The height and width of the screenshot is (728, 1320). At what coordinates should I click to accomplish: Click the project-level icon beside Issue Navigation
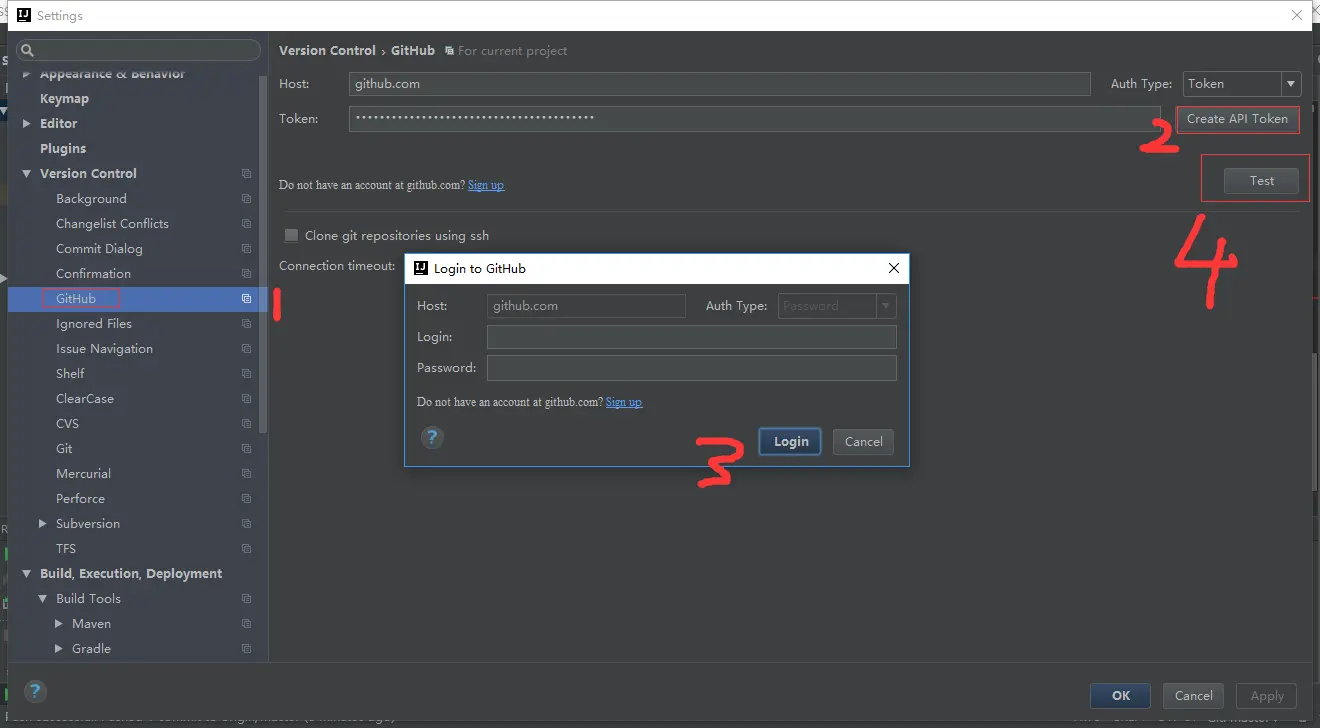(x=246, y=349)
